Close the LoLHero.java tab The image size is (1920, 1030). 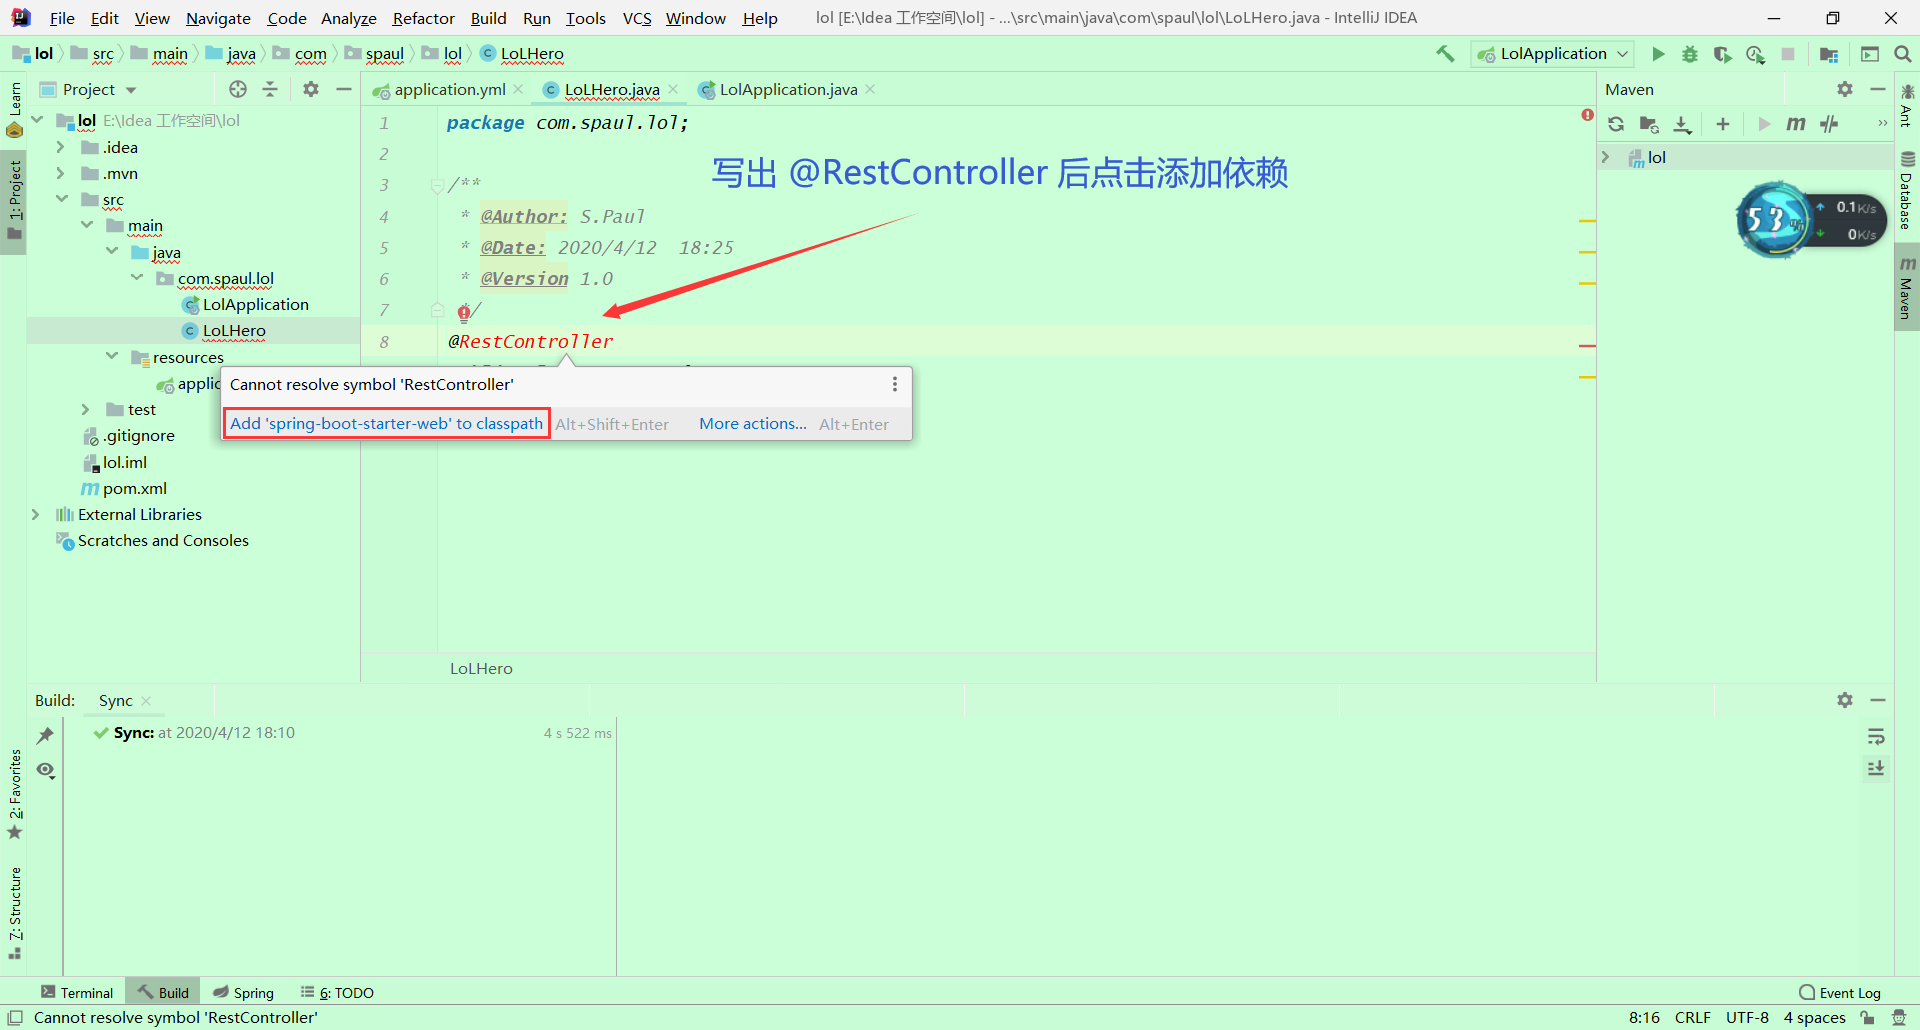(673, 89)
